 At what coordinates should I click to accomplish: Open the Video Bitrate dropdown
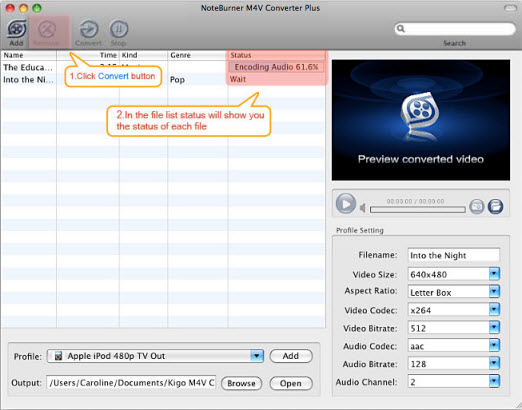point(454,328)
